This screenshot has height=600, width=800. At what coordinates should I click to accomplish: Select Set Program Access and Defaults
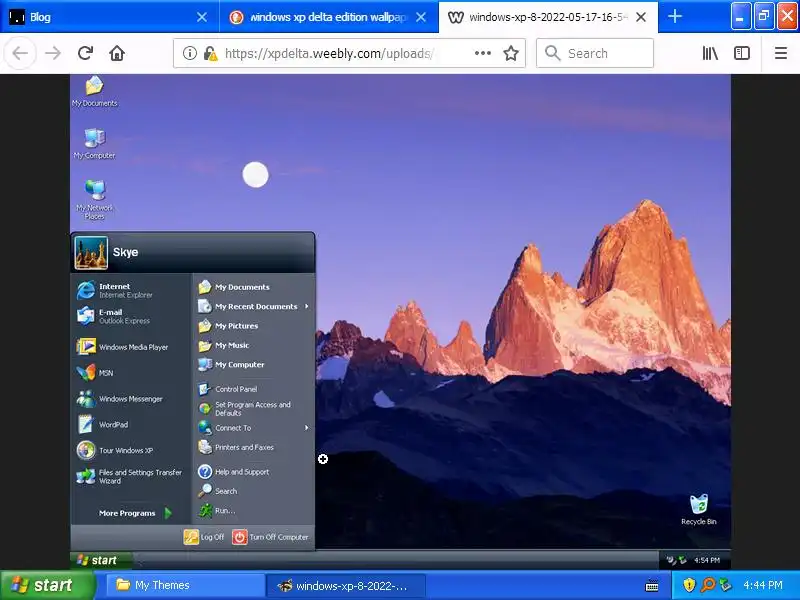pos(254,409)
